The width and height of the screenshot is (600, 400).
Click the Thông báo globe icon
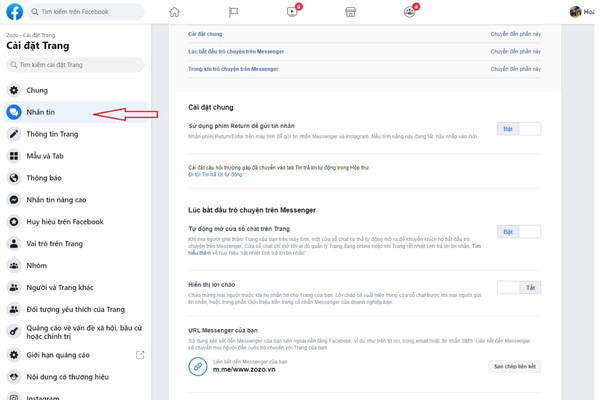pyautogui.click(x=14, y=178)
